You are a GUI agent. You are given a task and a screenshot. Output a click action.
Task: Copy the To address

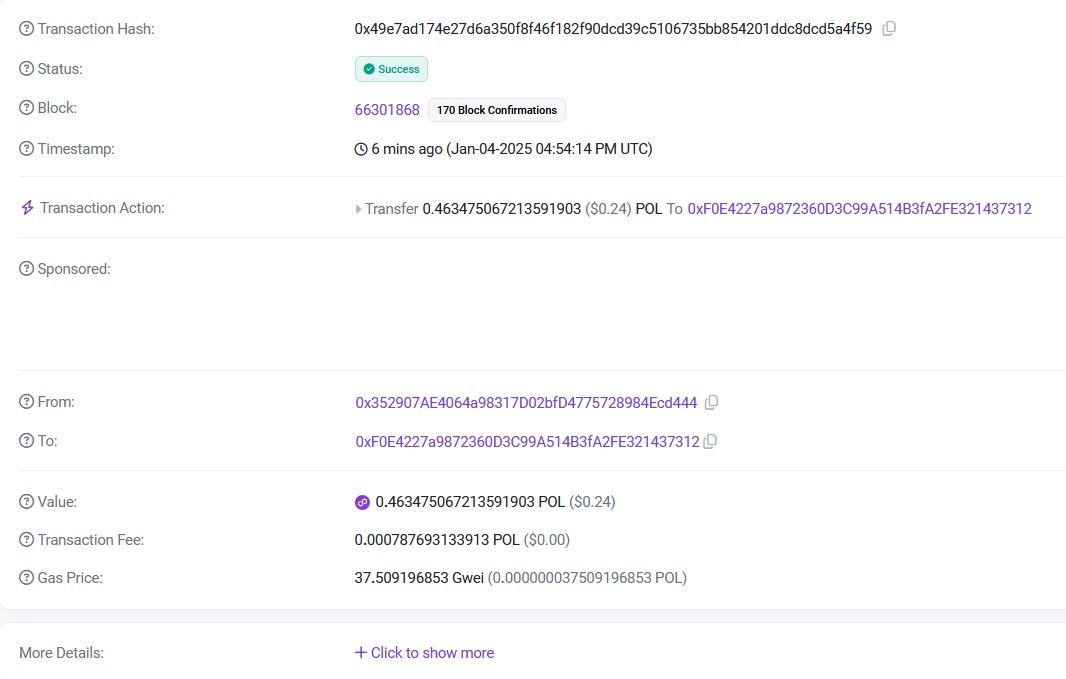click(710, 441)
